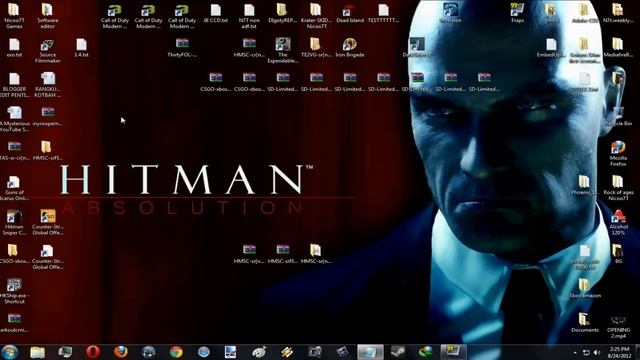Select A Mysterious YouTube document icon

coord(14,120)
